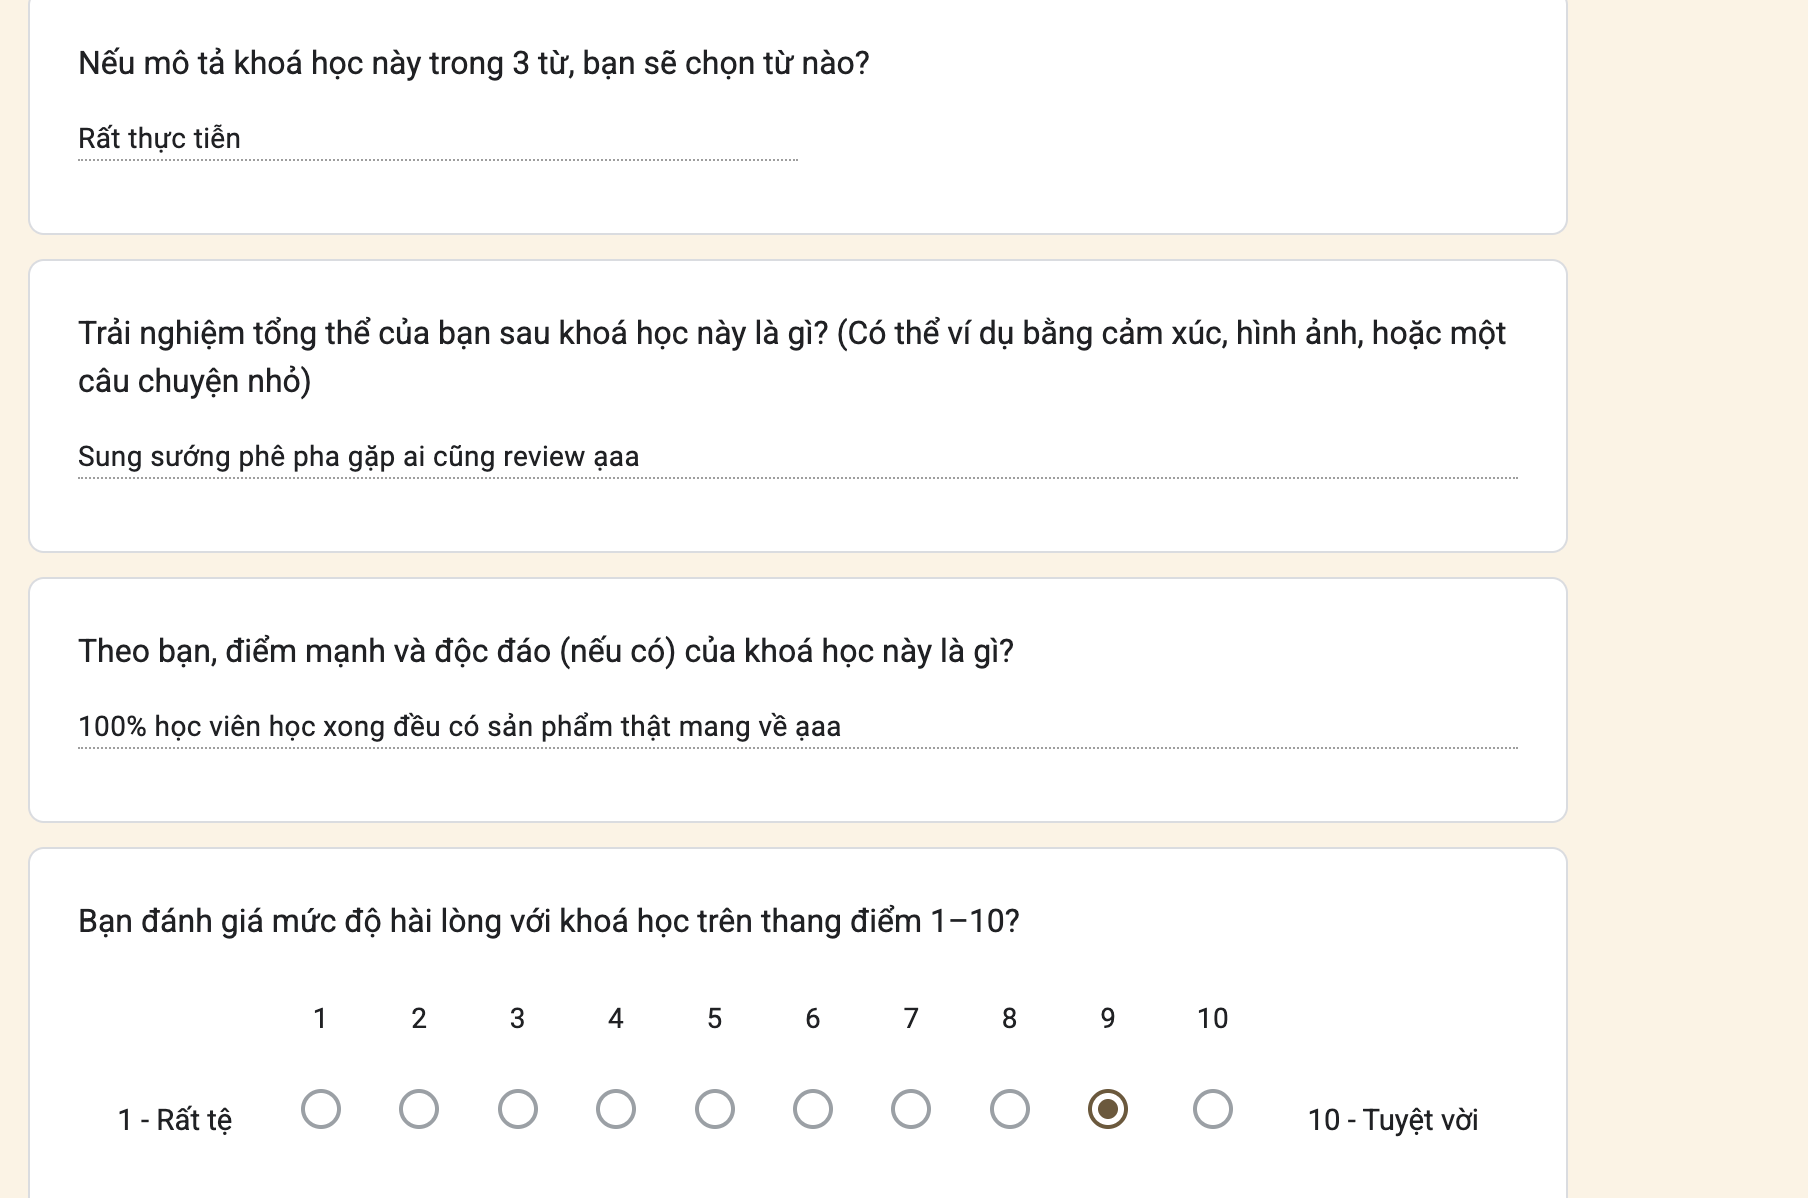Click the selected rating 9 radio button
1808x1198 pixels.
(1107, 1109)
